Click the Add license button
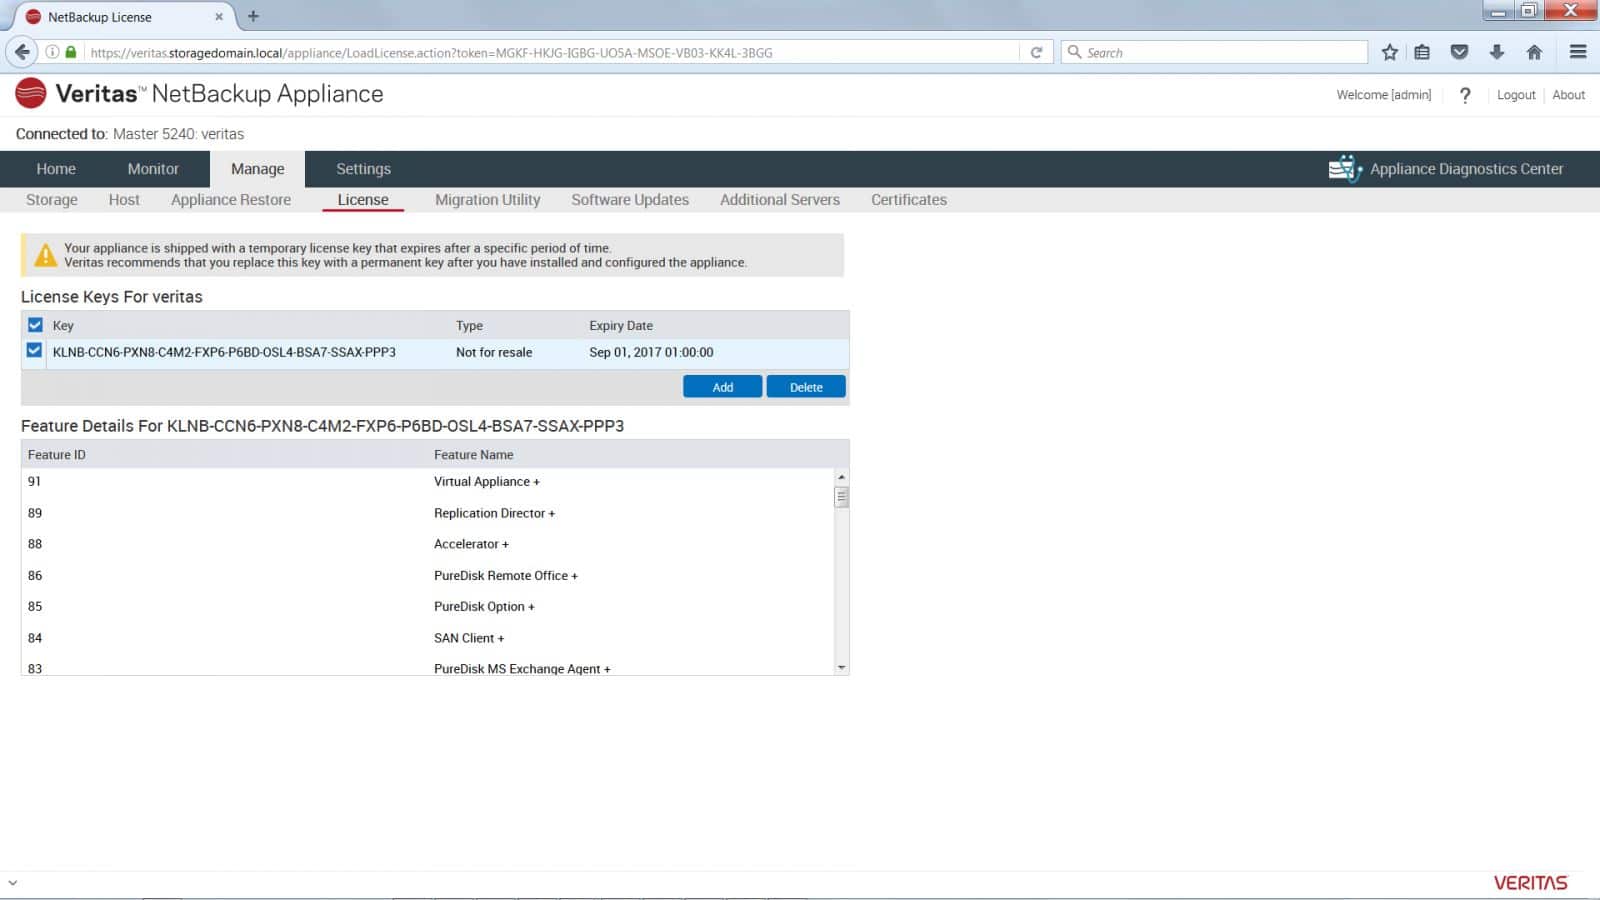Image resolution: width=1600 pixels, height=900 pixels. (x=722, y=387)
